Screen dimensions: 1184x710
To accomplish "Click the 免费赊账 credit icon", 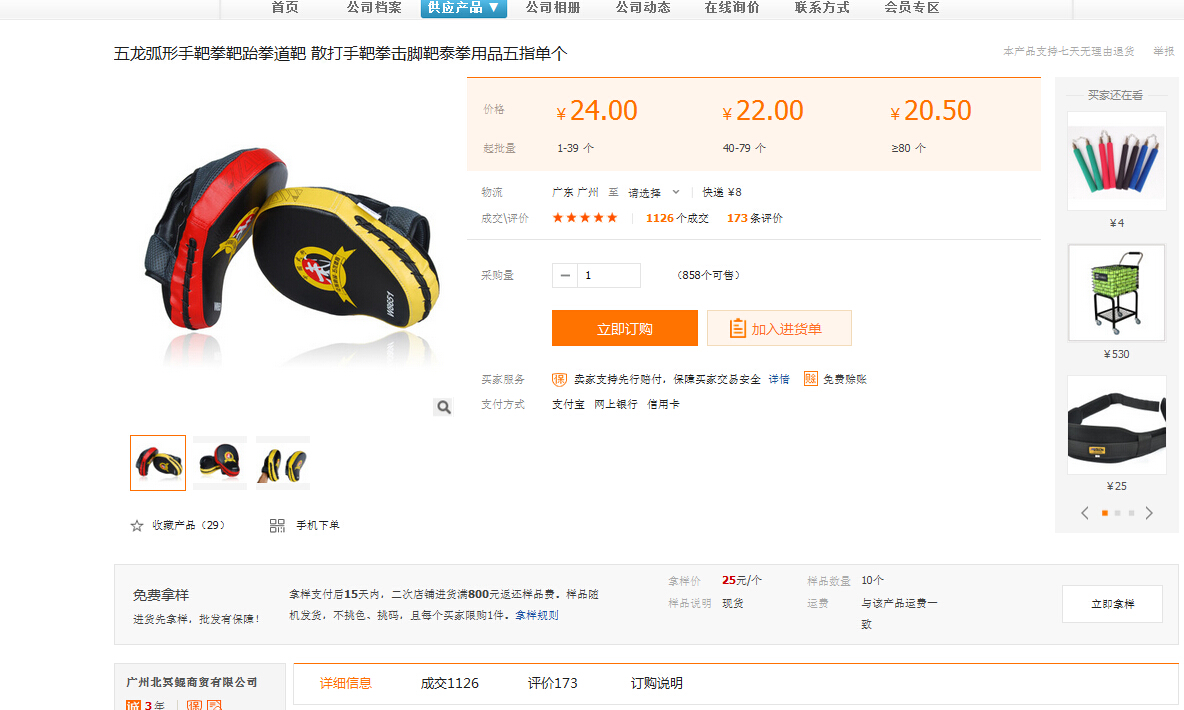I will click(x=810, y=379).
